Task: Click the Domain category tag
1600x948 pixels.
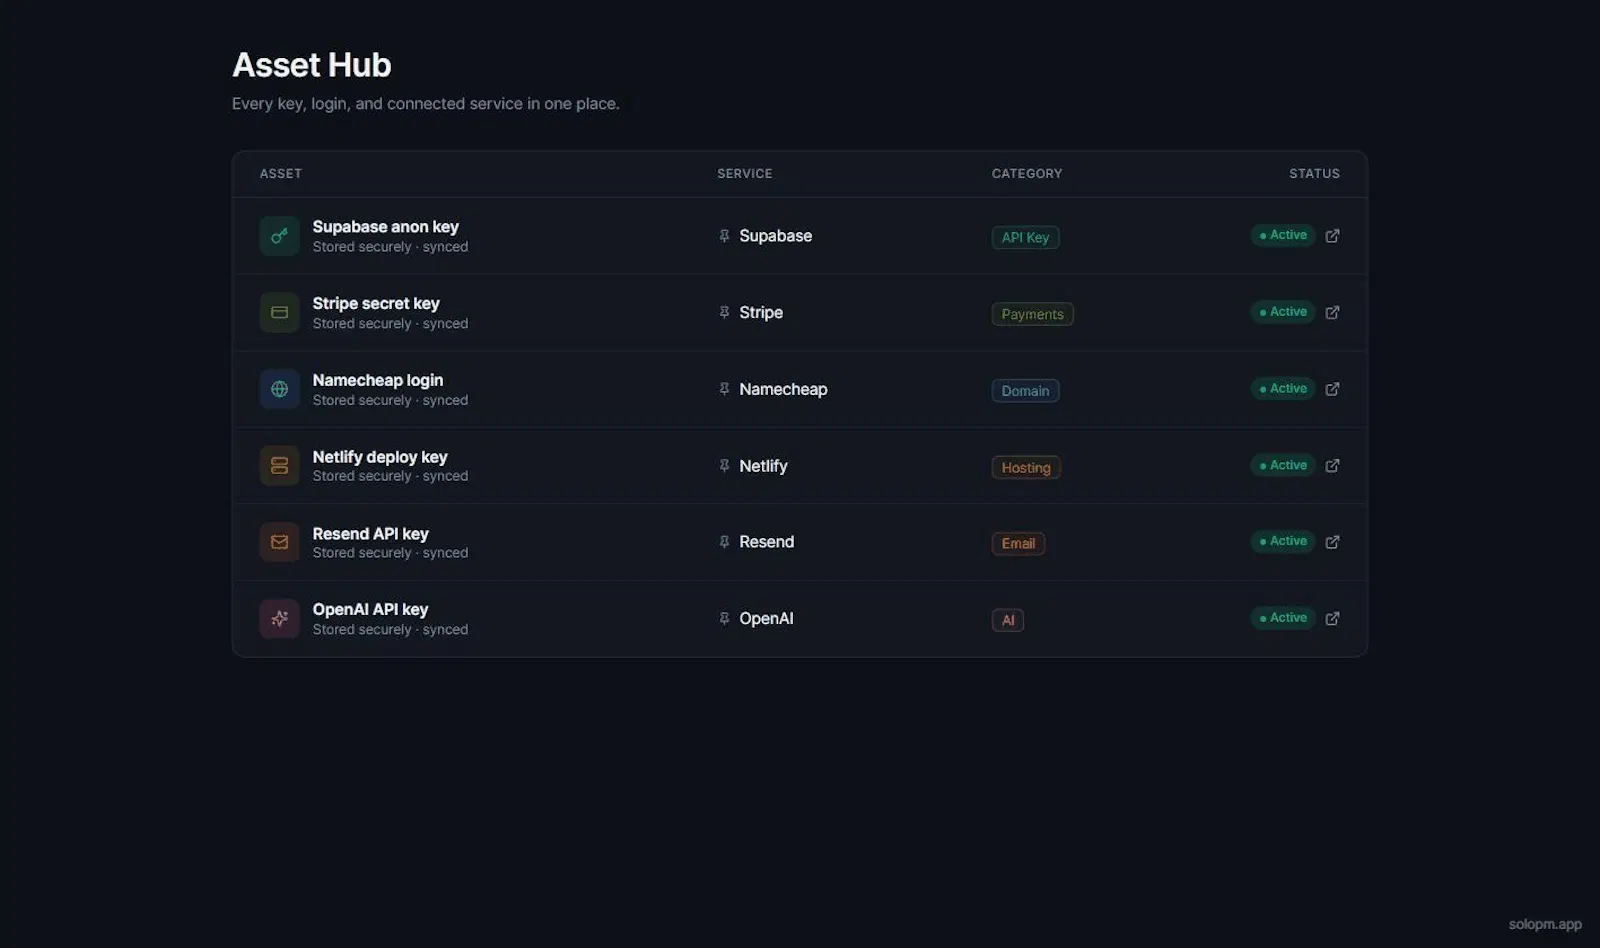Action: (1025, 391)
